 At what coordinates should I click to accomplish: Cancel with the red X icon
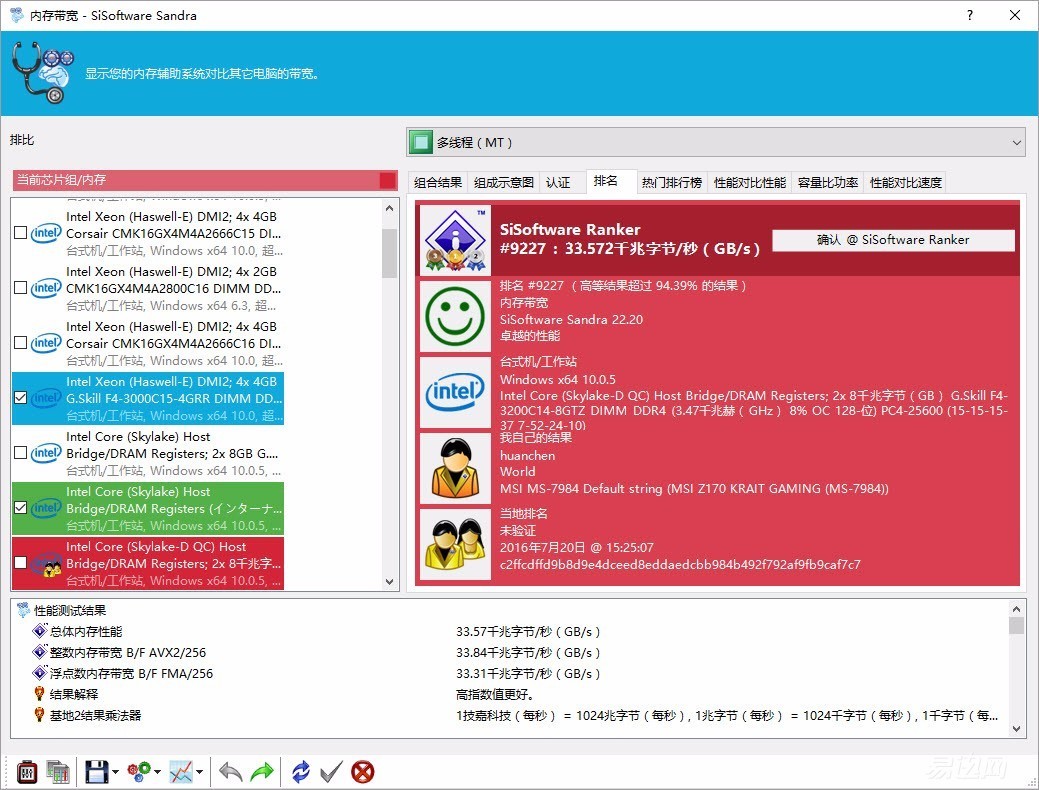click(362, 772)
